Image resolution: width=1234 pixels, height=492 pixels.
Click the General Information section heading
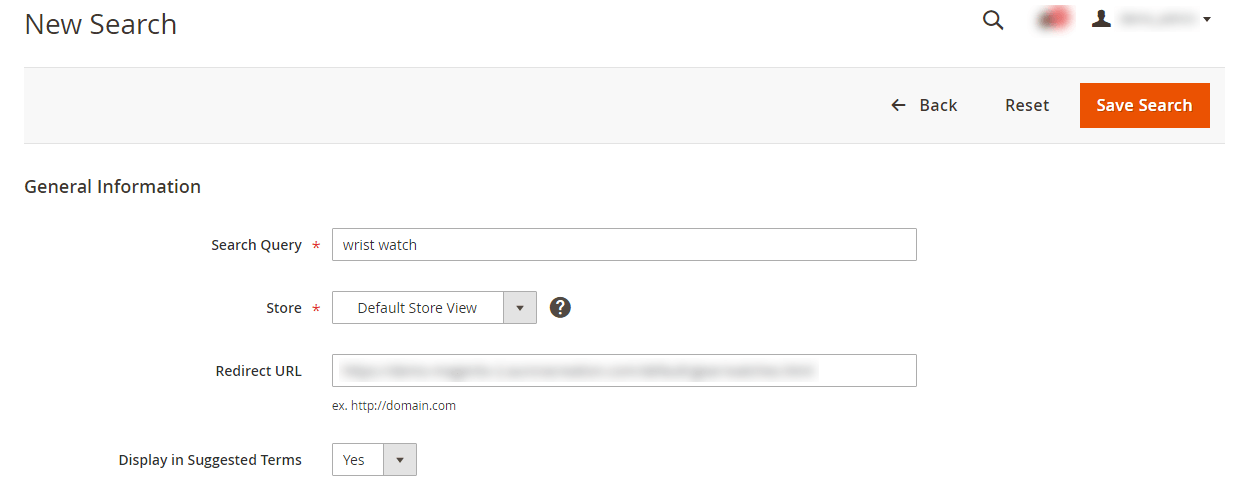pyautogui.click(x=112, y=186)
